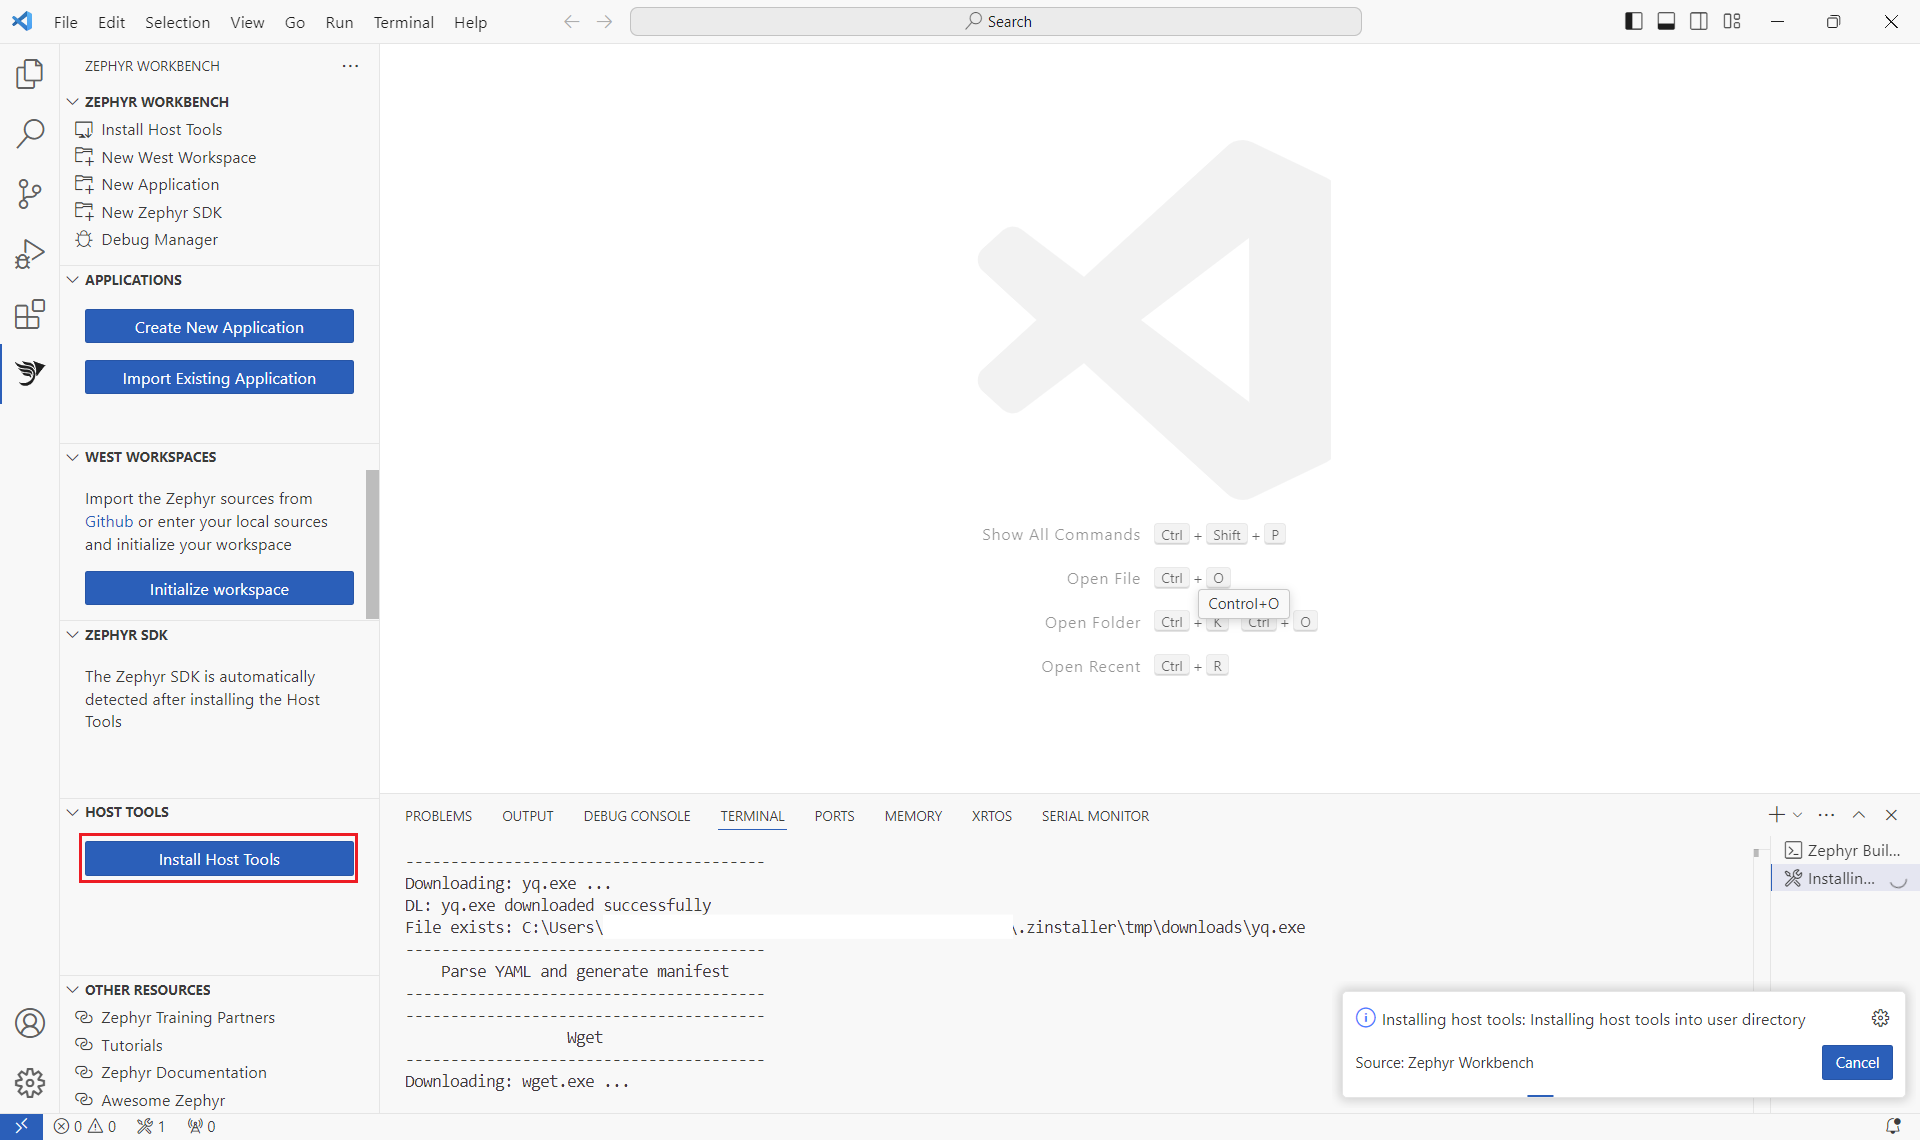Click the Initialize workspace button
The width and height of the screenshot is (1920, 1140).
[218, 589]
